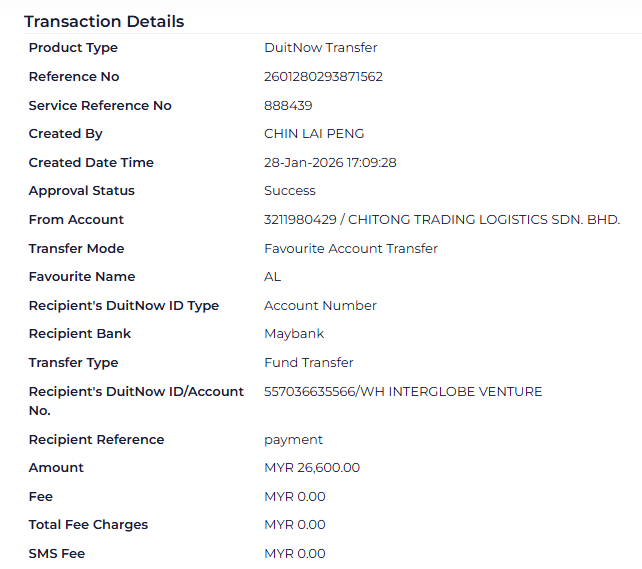The width and height of the screenshot is (642, 569).
Task: Click the Approval Status field label
Action: coord(81,191)
